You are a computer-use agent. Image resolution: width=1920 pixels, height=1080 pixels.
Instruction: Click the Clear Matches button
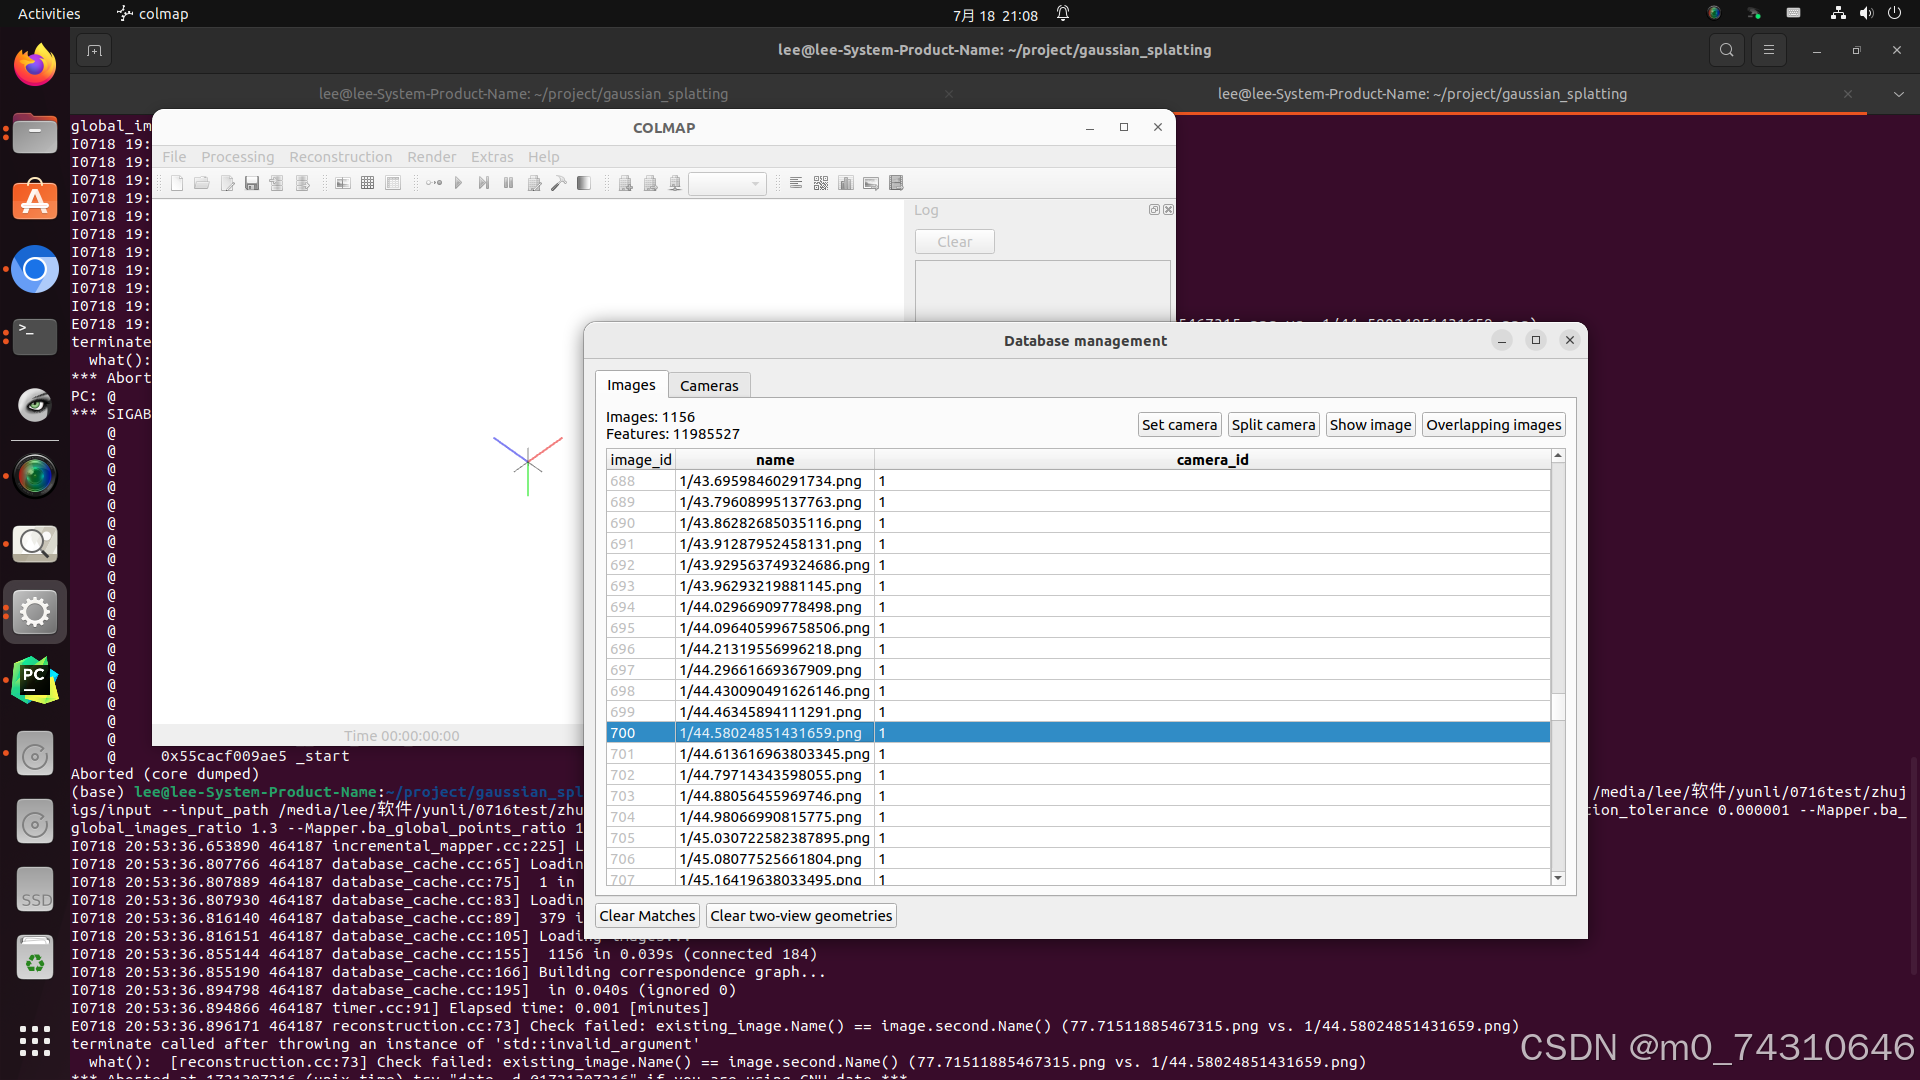pos(647,916)
